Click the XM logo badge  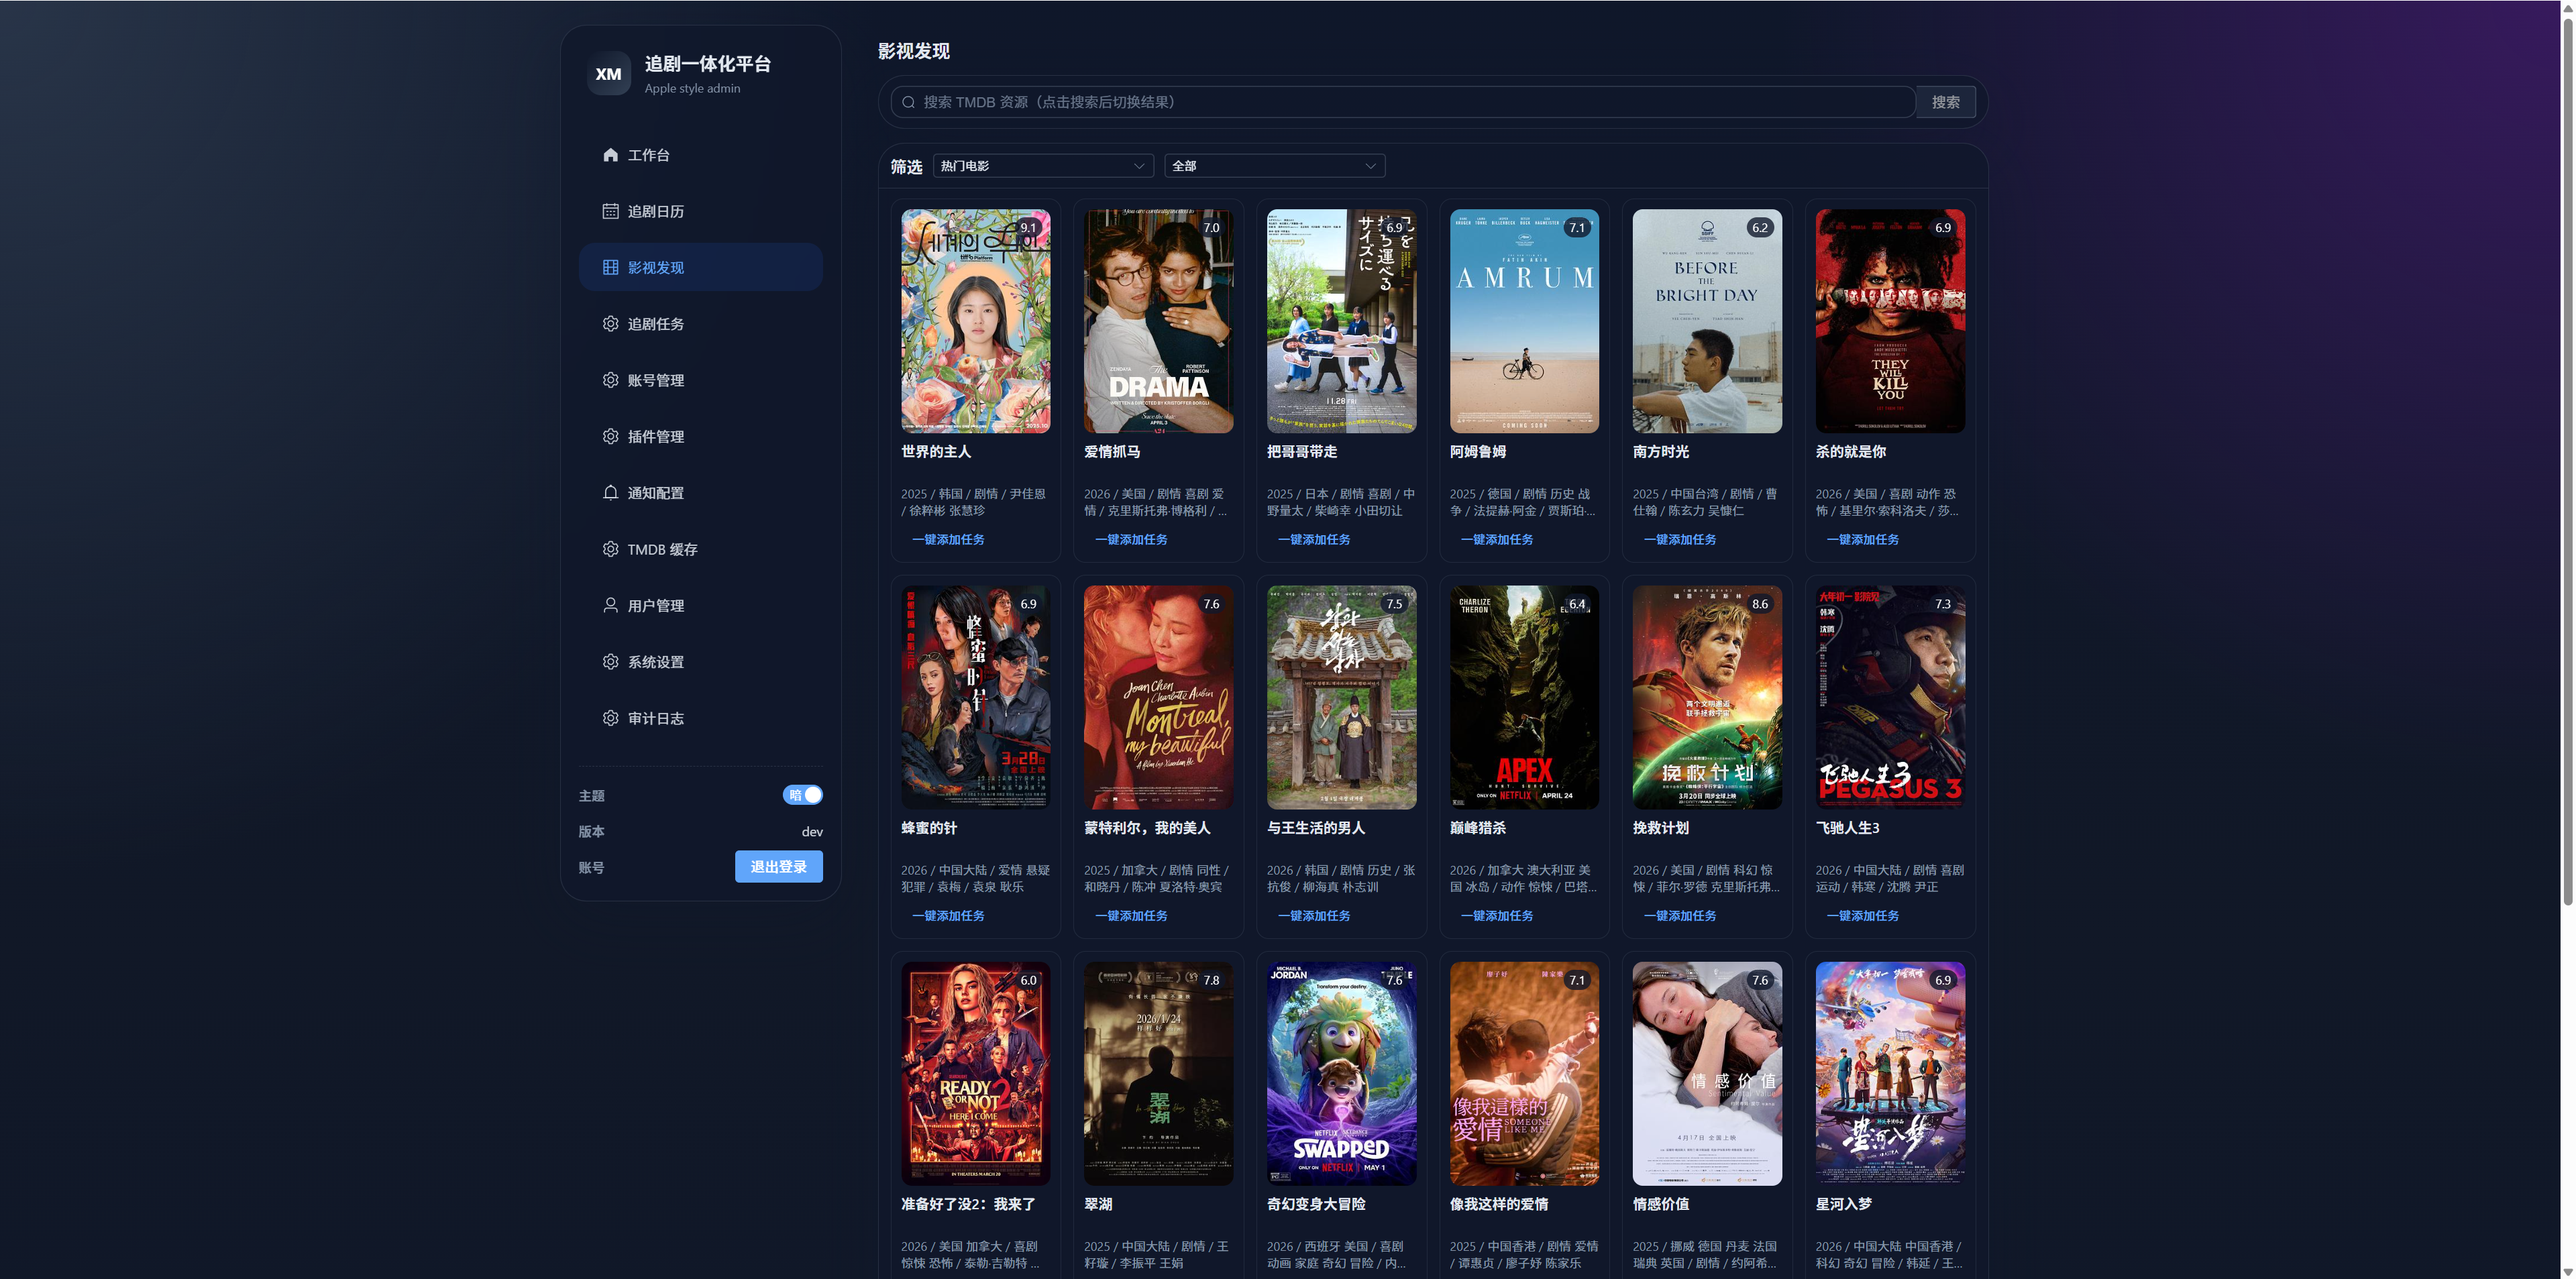(608, 74)
